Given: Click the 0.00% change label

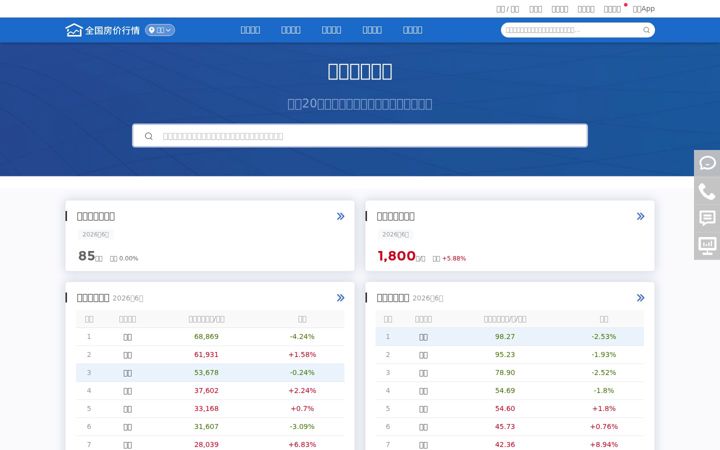Looking at the screenshot, I should click(129, 259).
